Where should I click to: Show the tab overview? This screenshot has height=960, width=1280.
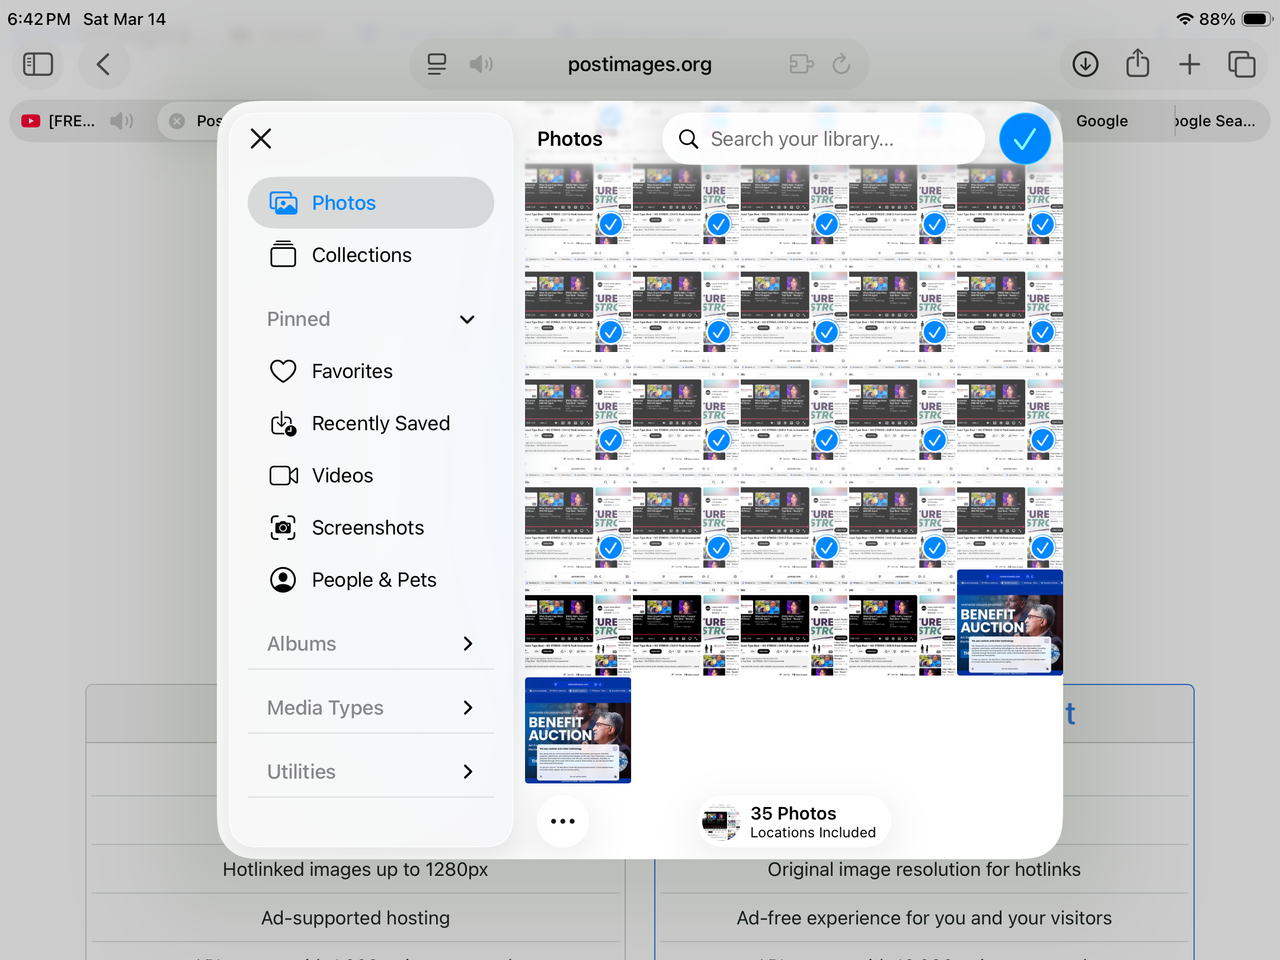click(1241, 64)
